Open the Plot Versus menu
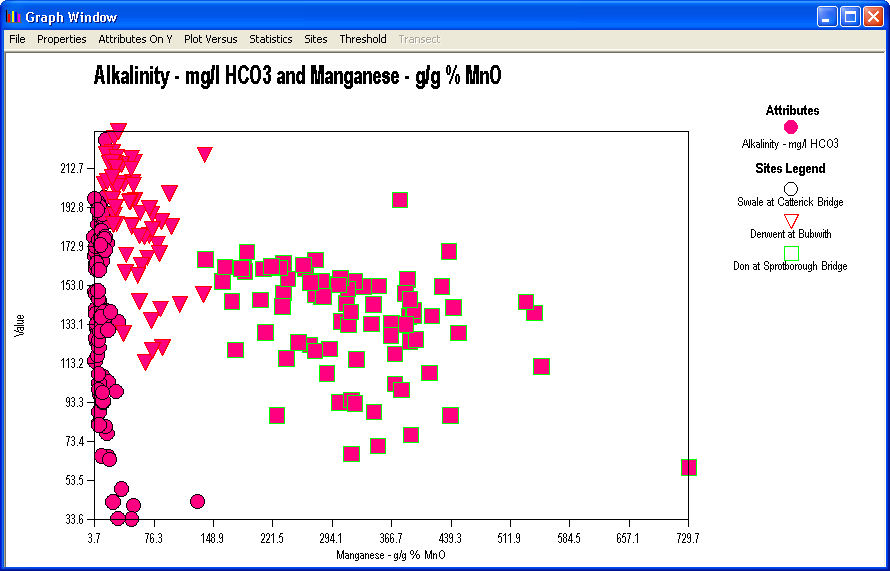Image resolution: width=890 pixels, height=571 pixels. pos(211,39)
